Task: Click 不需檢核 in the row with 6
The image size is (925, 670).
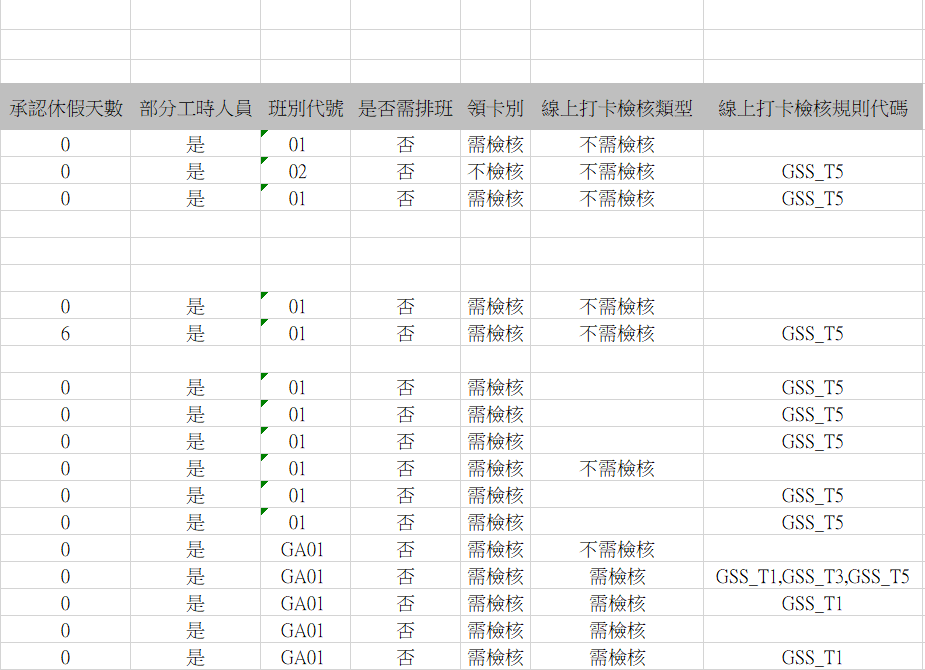Action: coord(617,334)
